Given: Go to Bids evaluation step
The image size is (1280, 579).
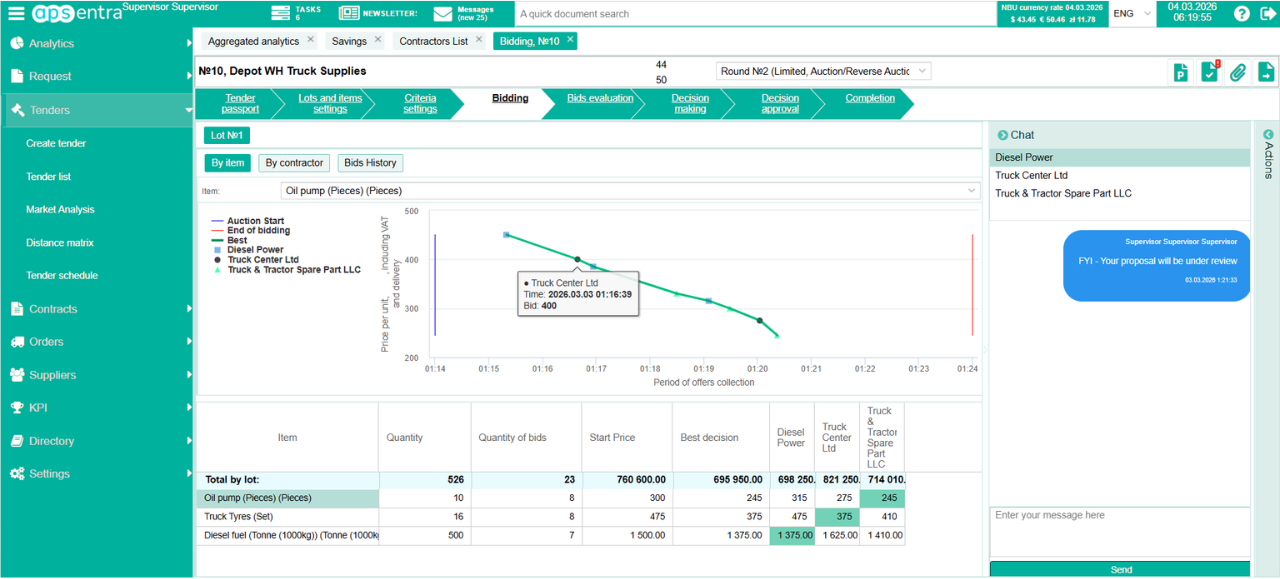Looking at the screenshot, I should [x=600, y=98].
